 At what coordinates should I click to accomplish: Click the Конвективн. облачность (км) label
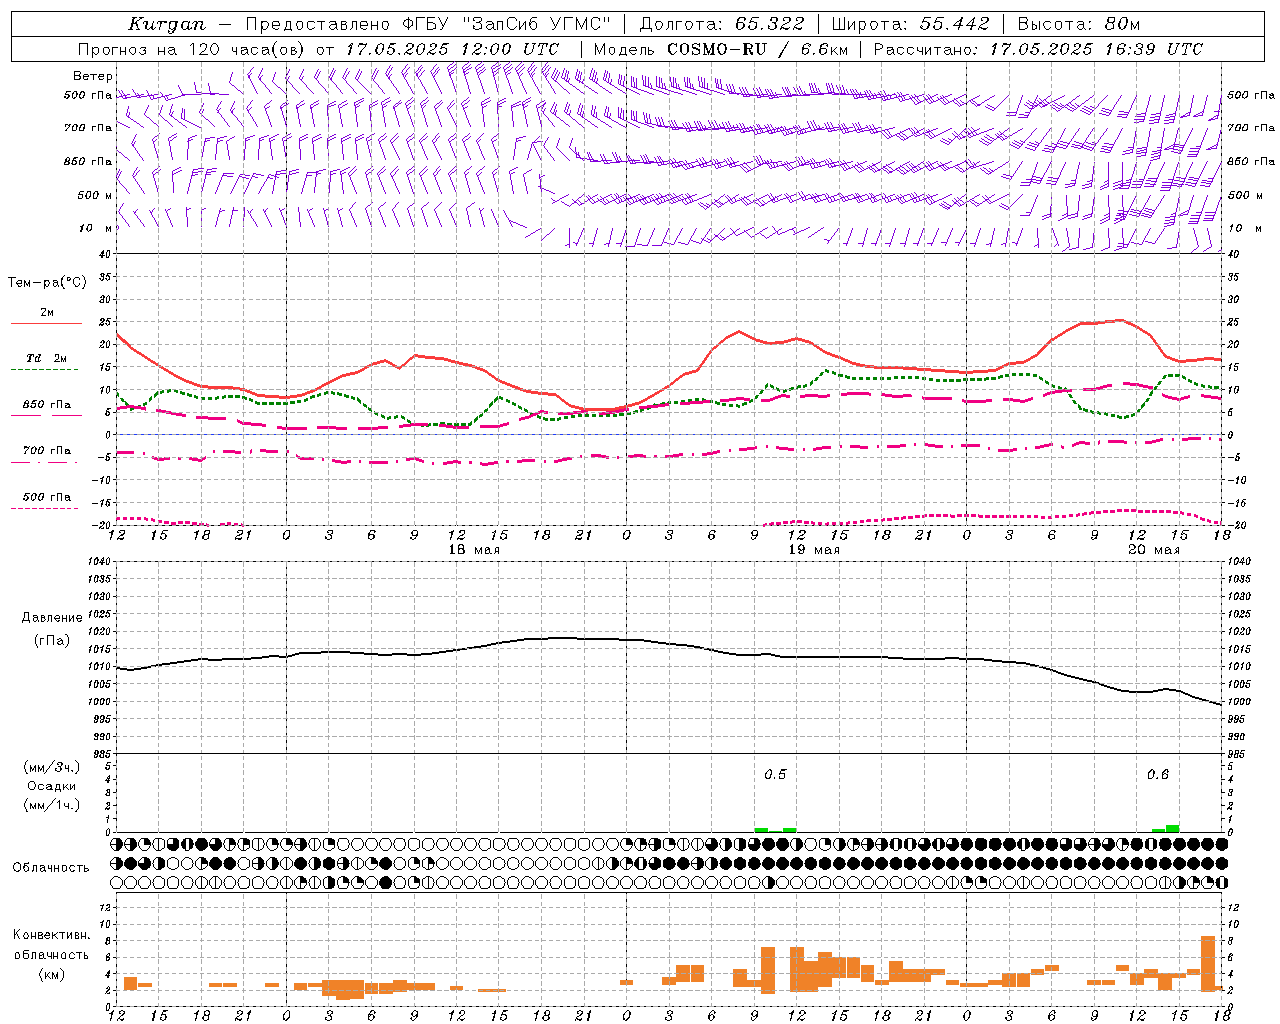click(51, 954)
